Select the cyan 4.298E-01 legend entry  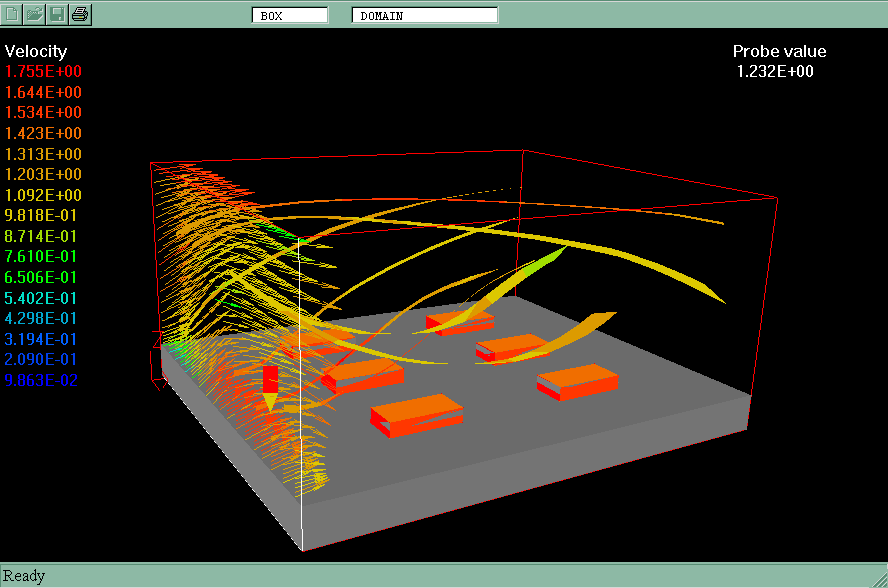pos(44,318)
